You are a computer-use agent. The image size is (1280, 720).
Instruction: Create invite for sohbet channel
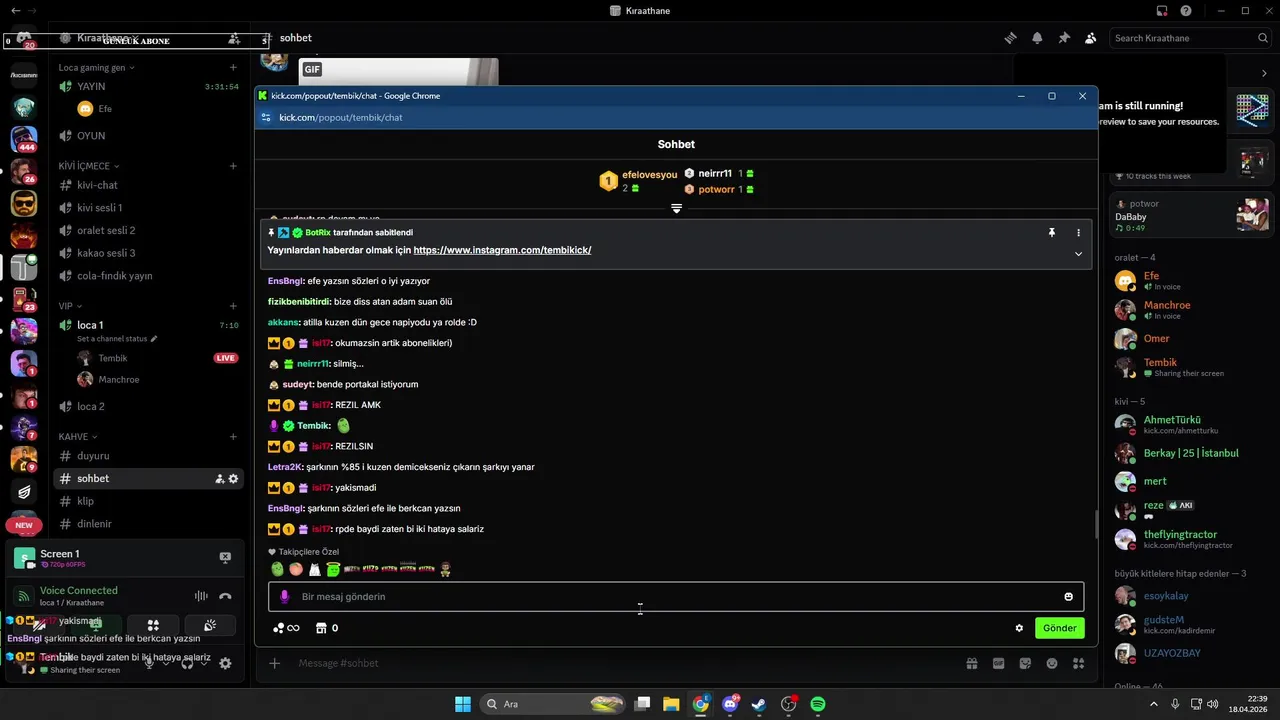219,479
